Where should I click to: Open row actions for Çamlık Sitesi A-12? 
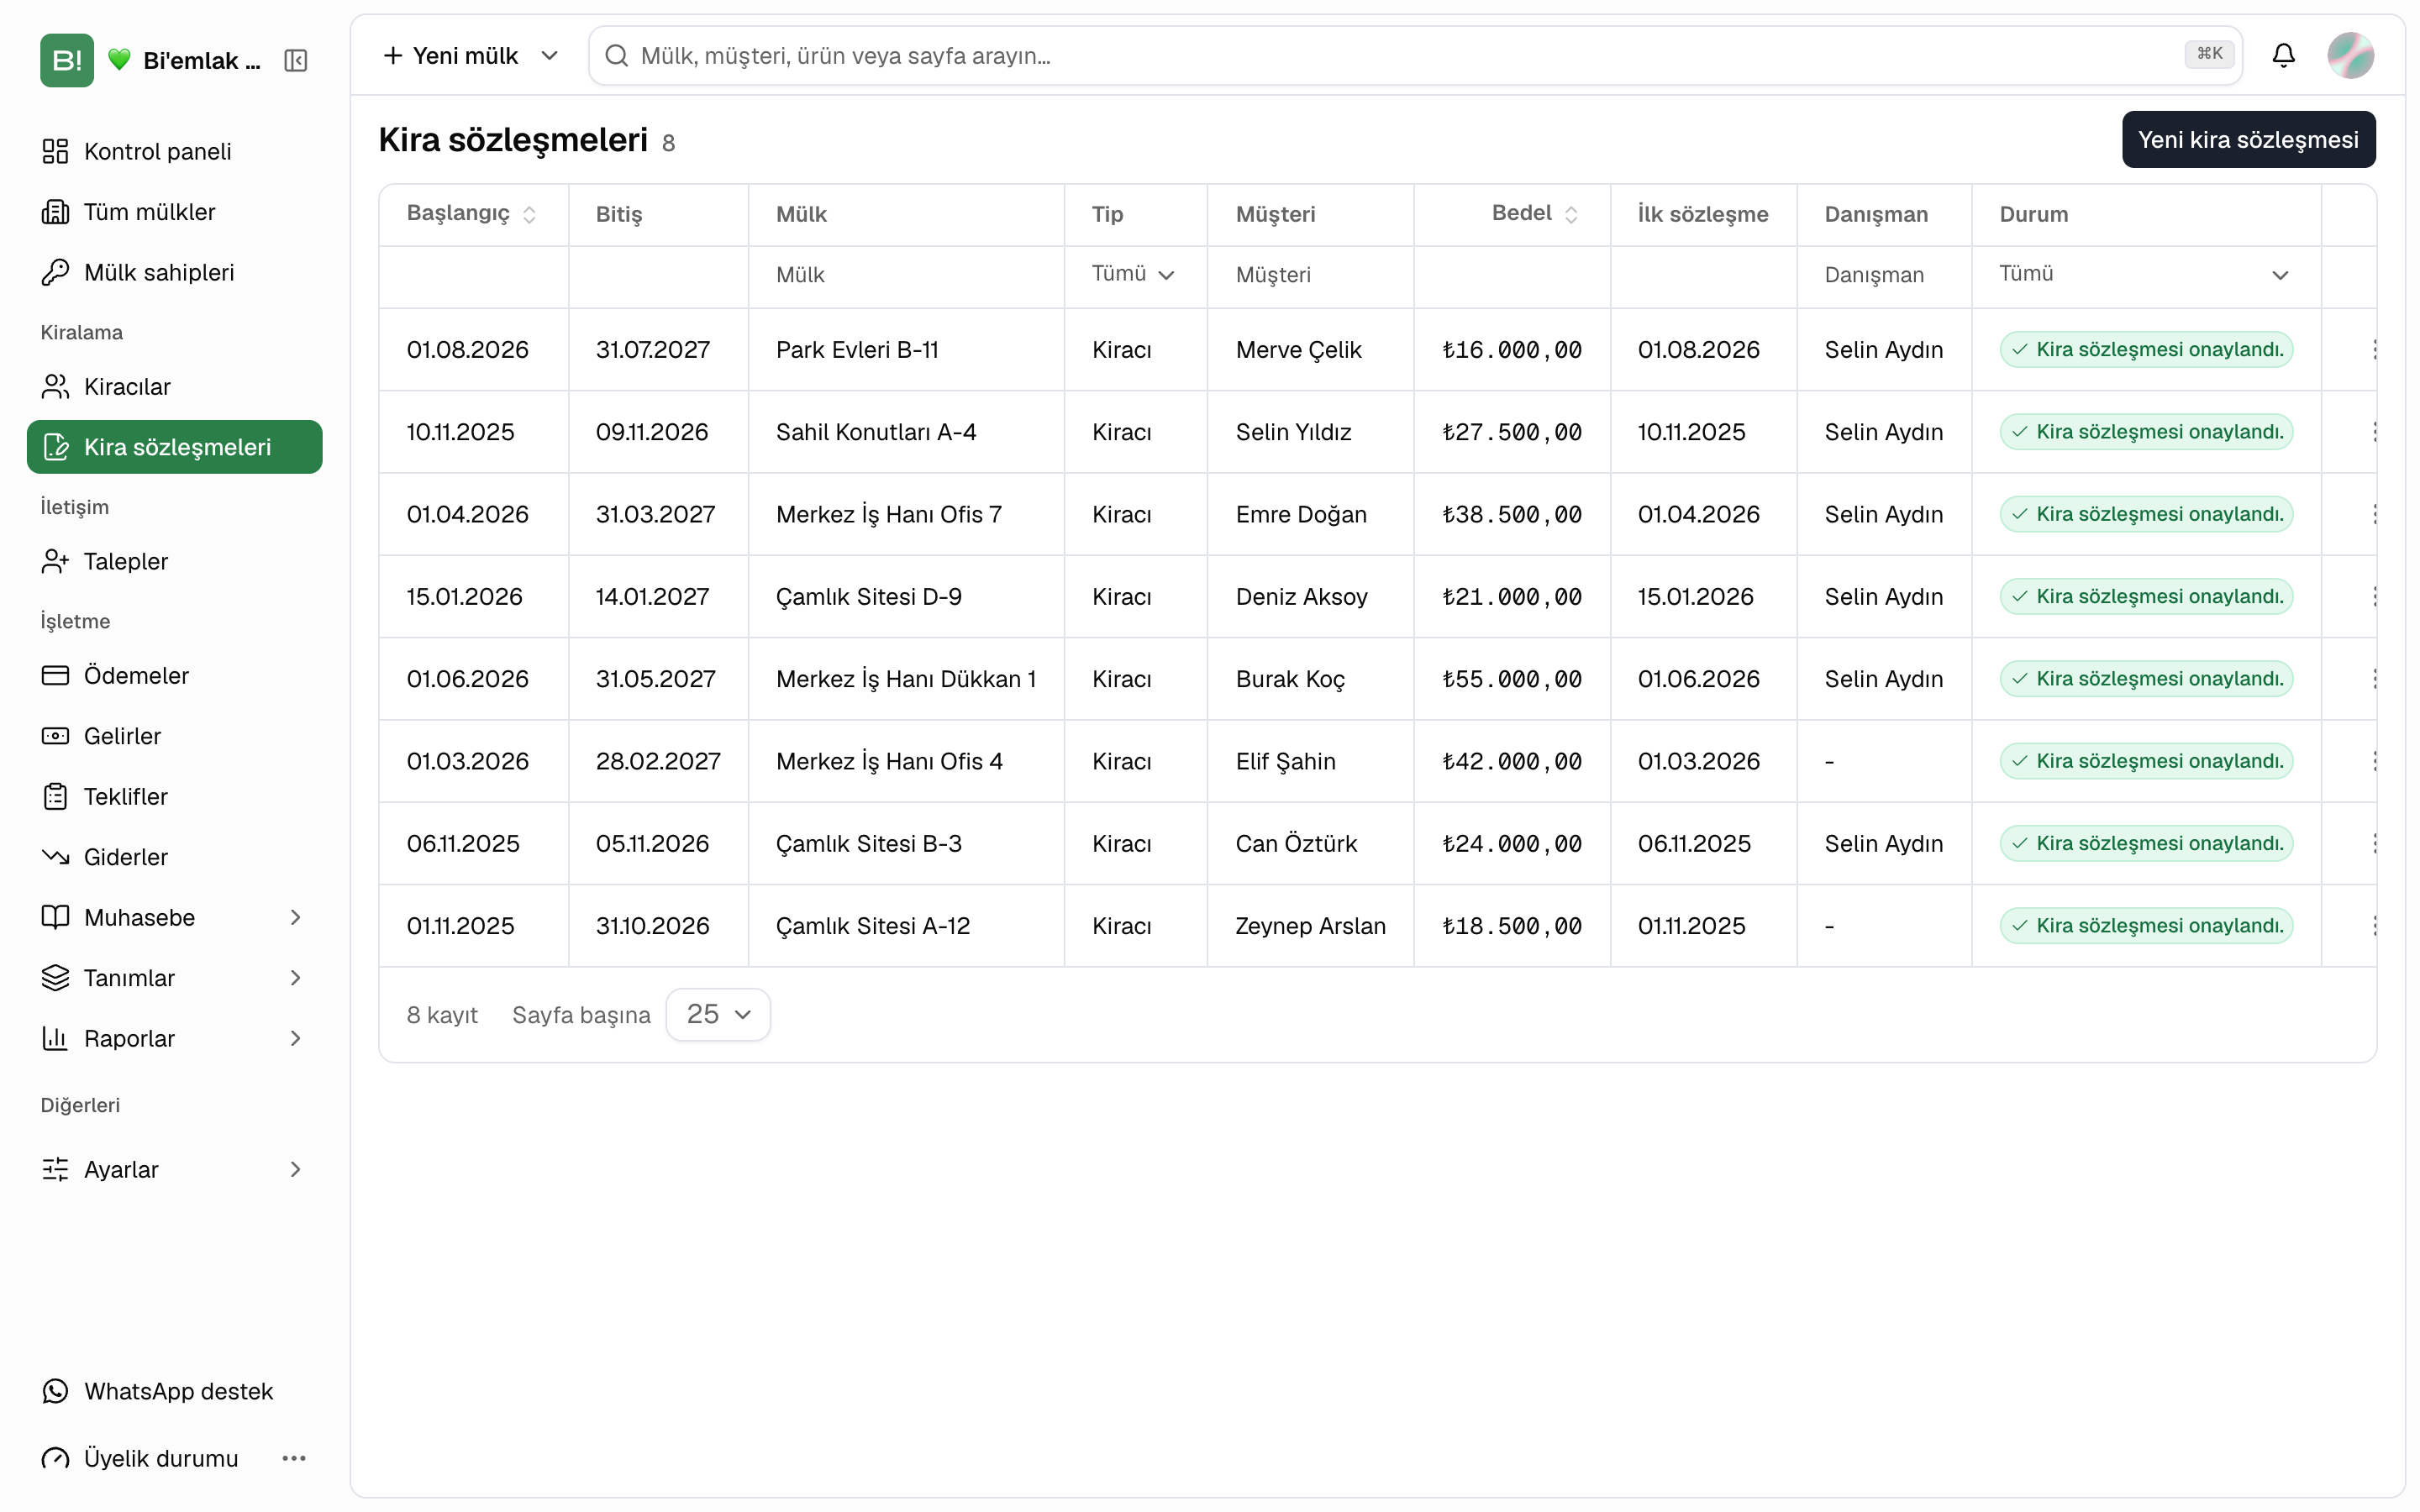click(2373, 925)
